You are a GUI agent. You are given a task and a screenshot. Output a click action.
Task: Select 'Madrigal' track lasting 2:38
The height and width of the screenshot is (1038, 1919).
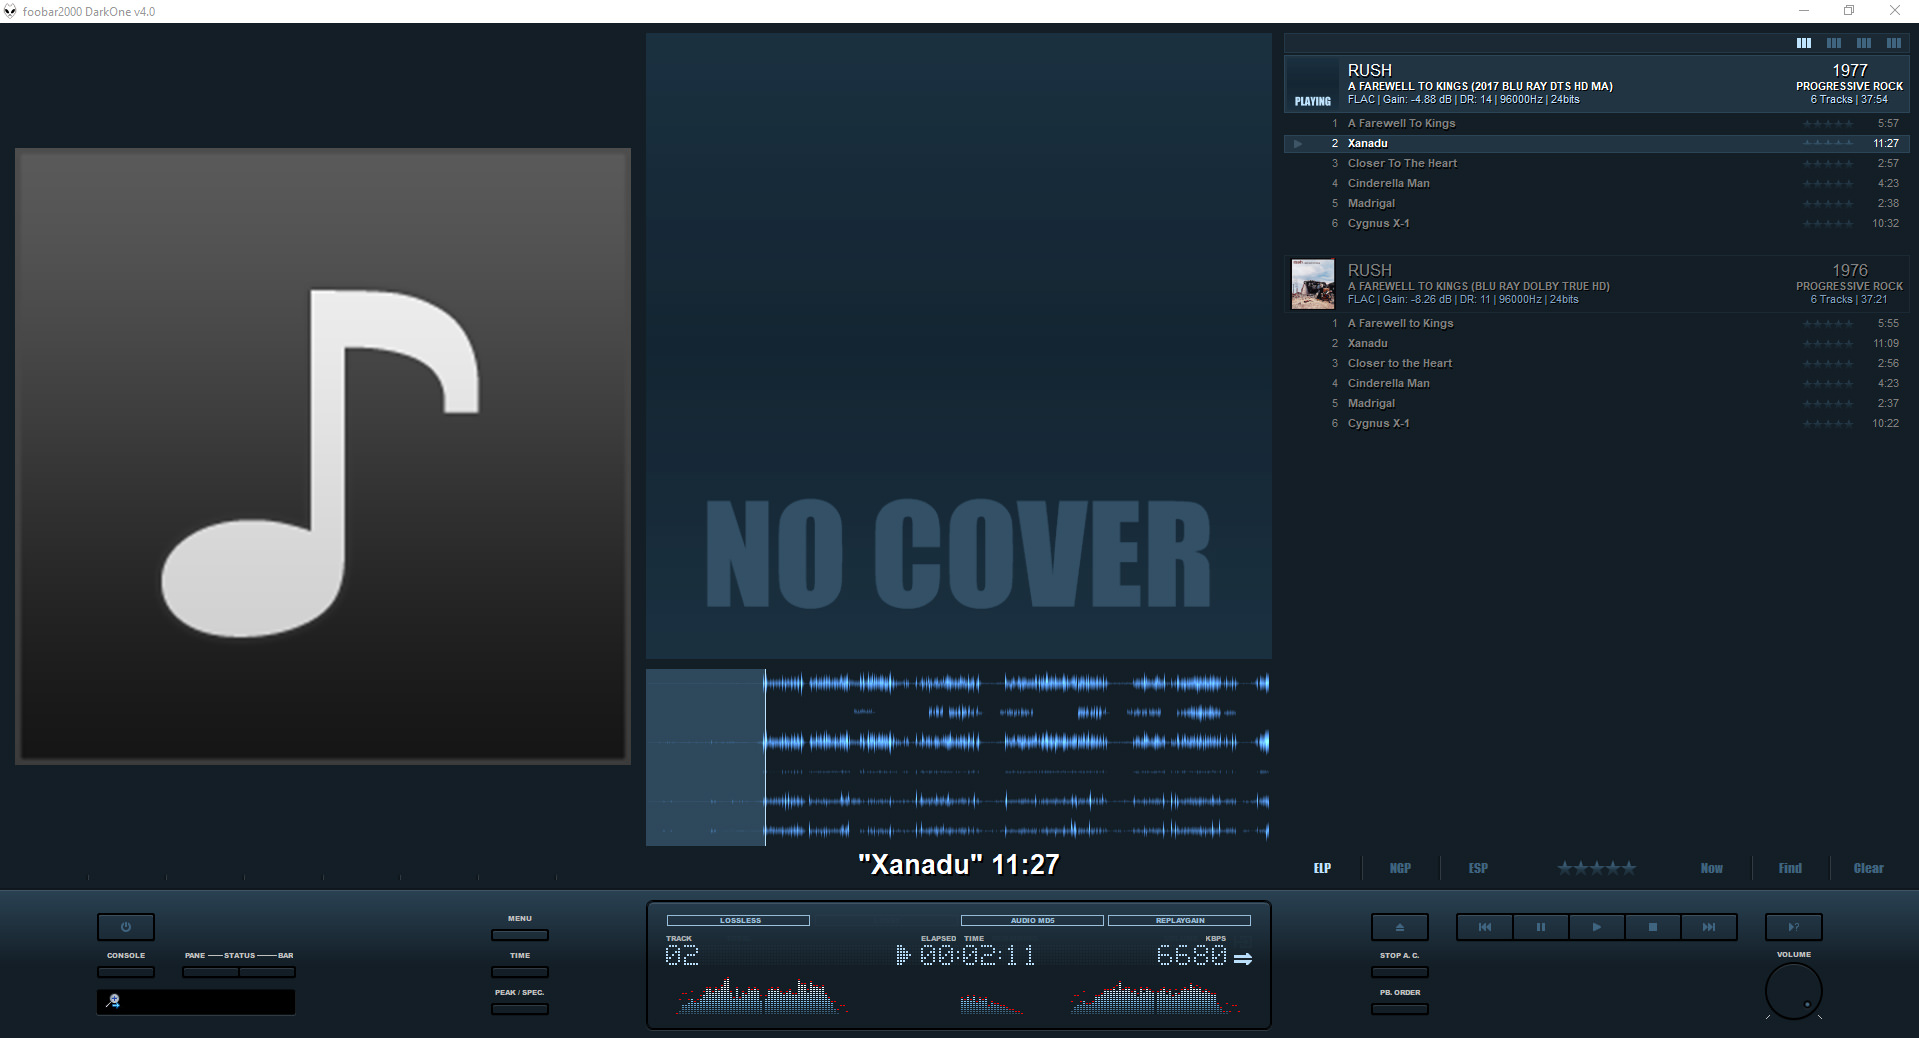(1597, 203)
